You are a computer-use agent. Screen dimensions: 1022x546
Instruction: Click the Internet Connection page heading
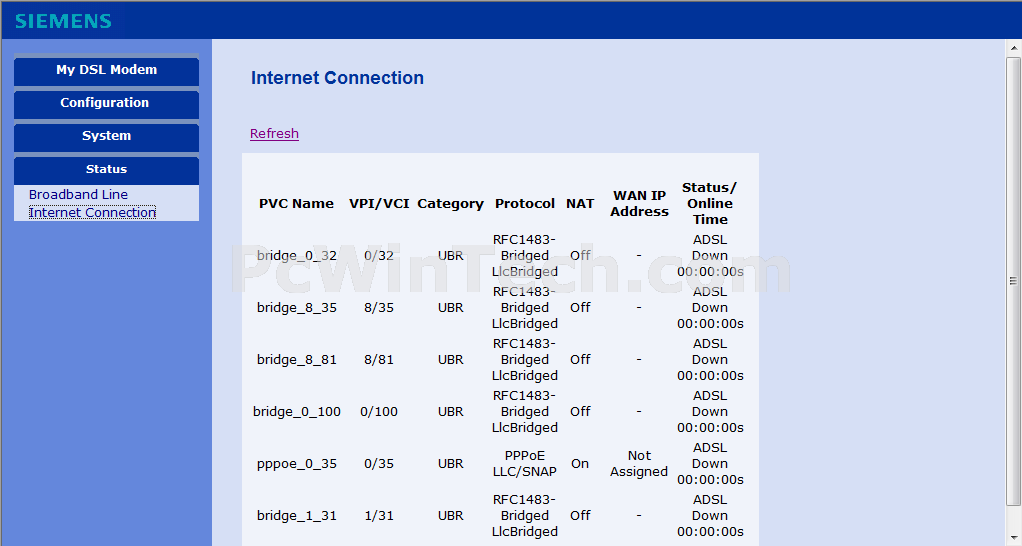coord(337,78)
